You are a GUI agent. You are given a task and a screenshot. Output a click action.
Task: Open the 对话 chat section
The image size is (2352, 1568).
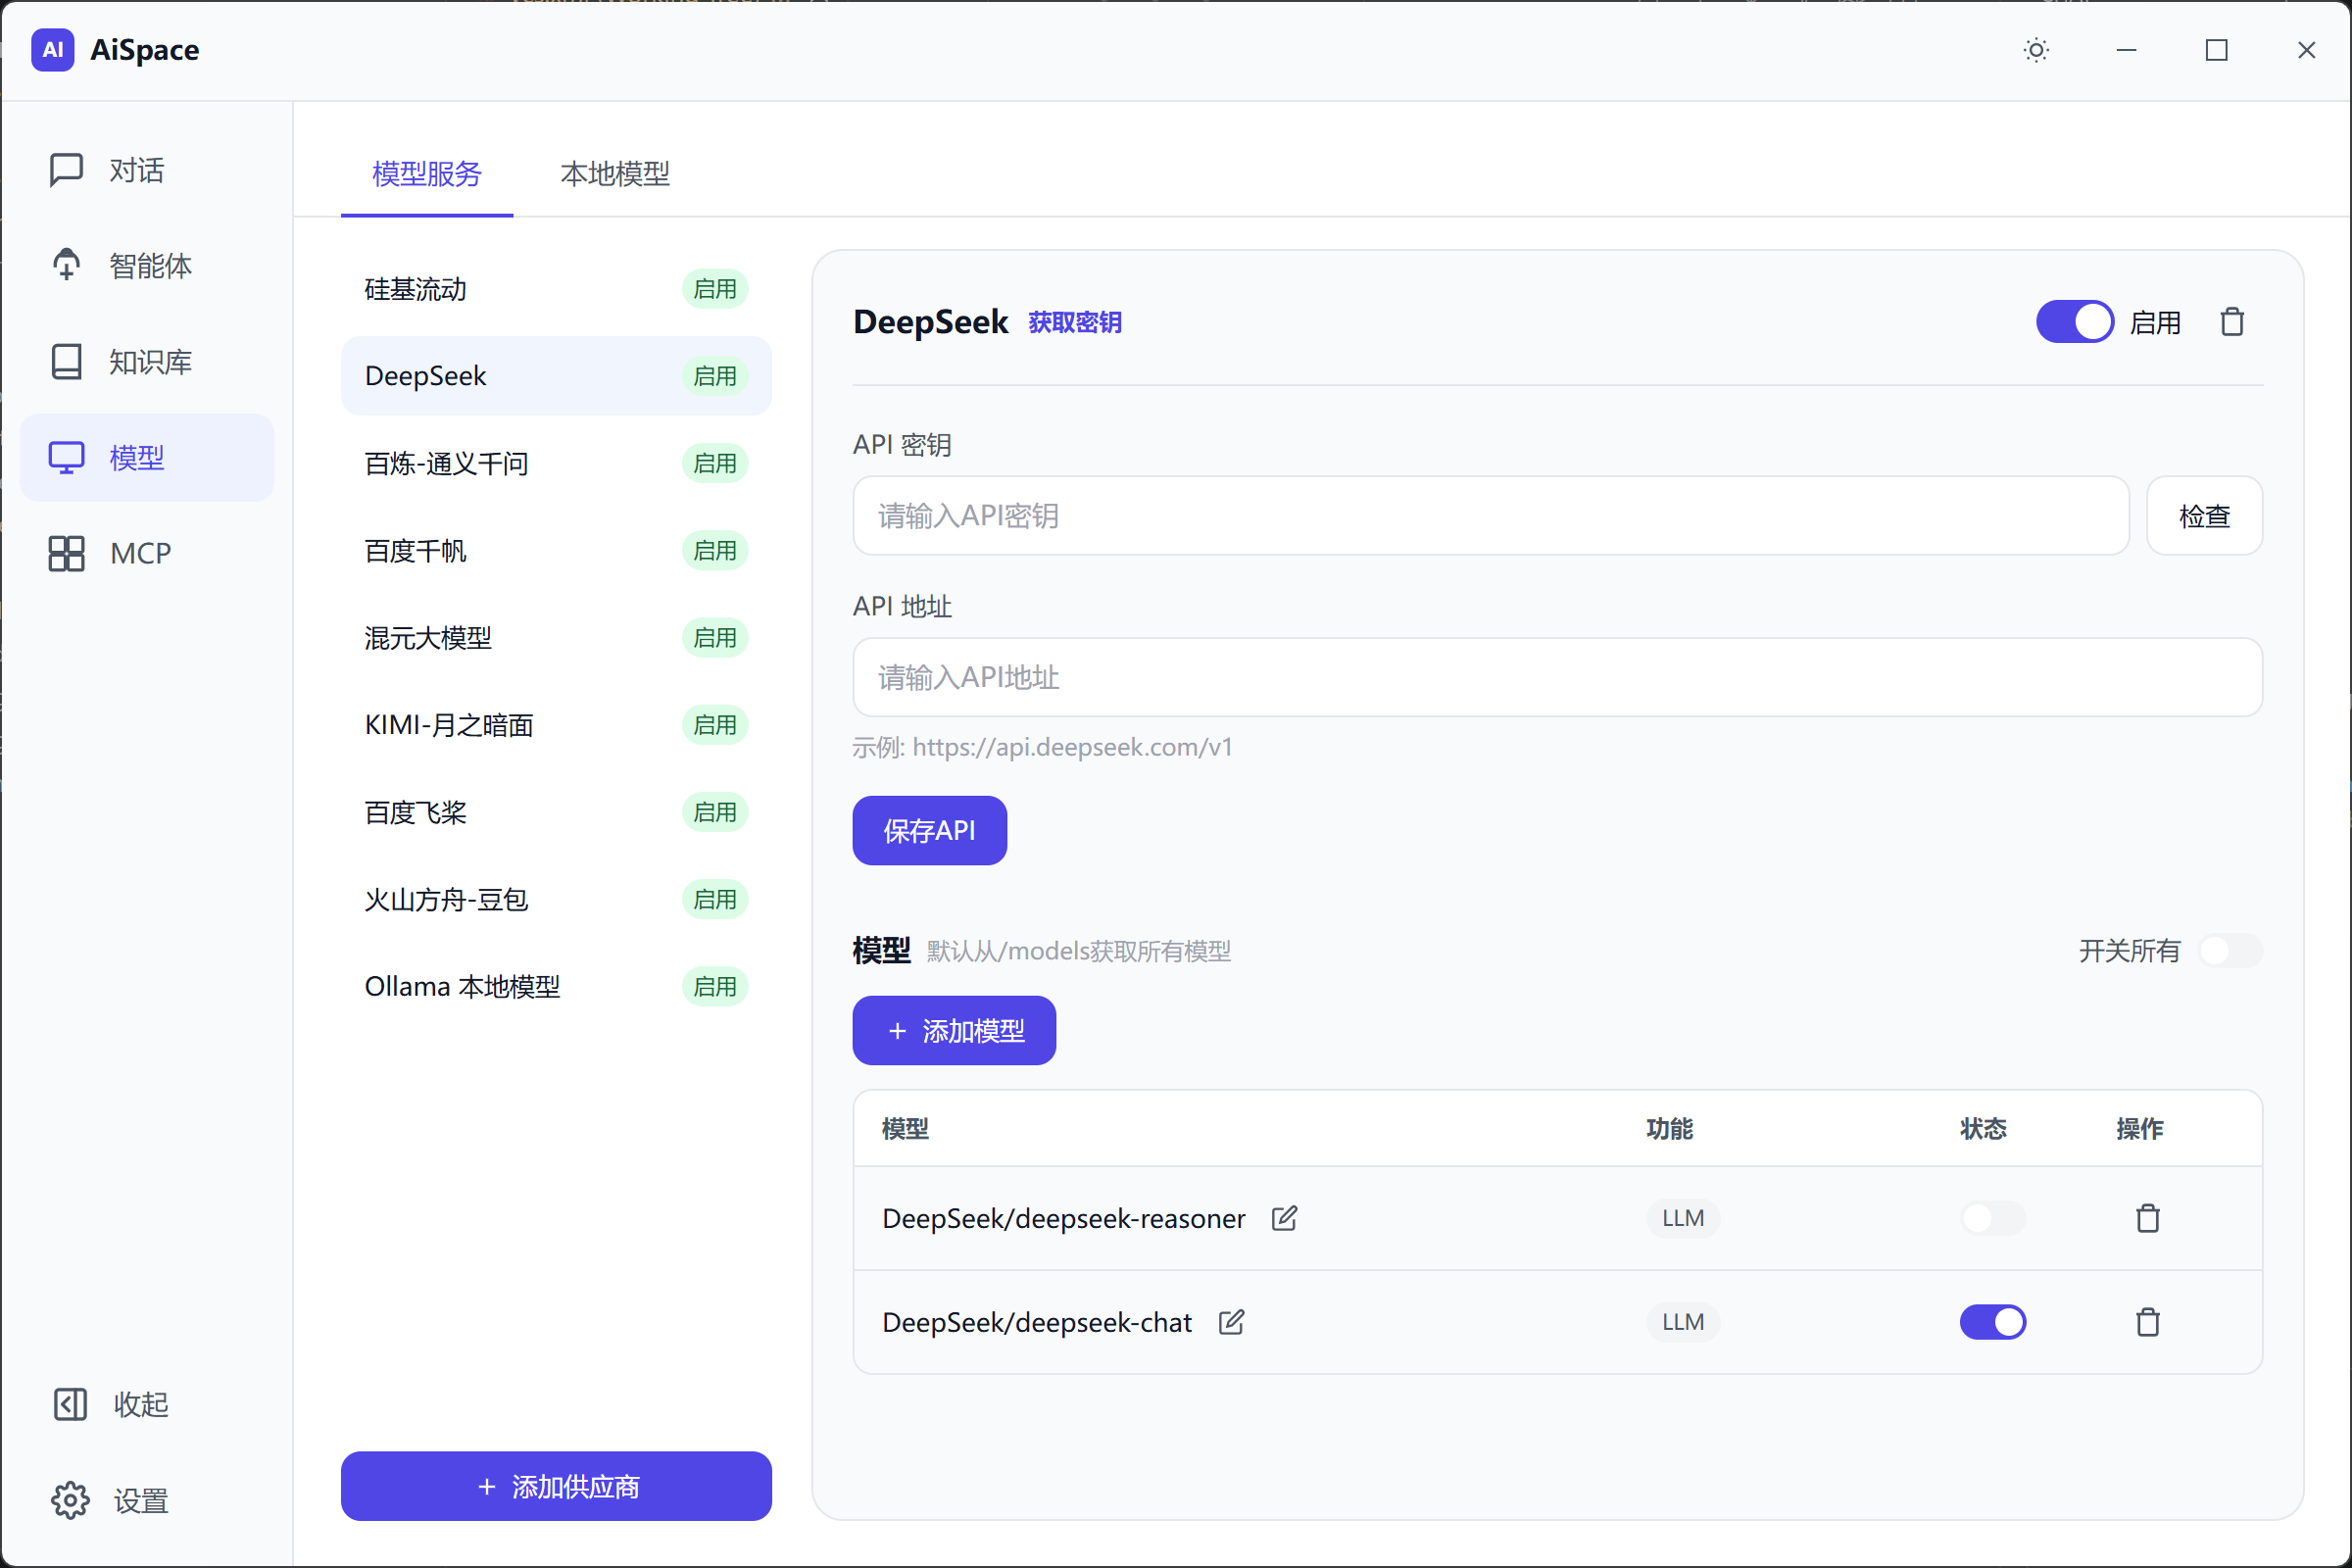[x=147, y=170]
